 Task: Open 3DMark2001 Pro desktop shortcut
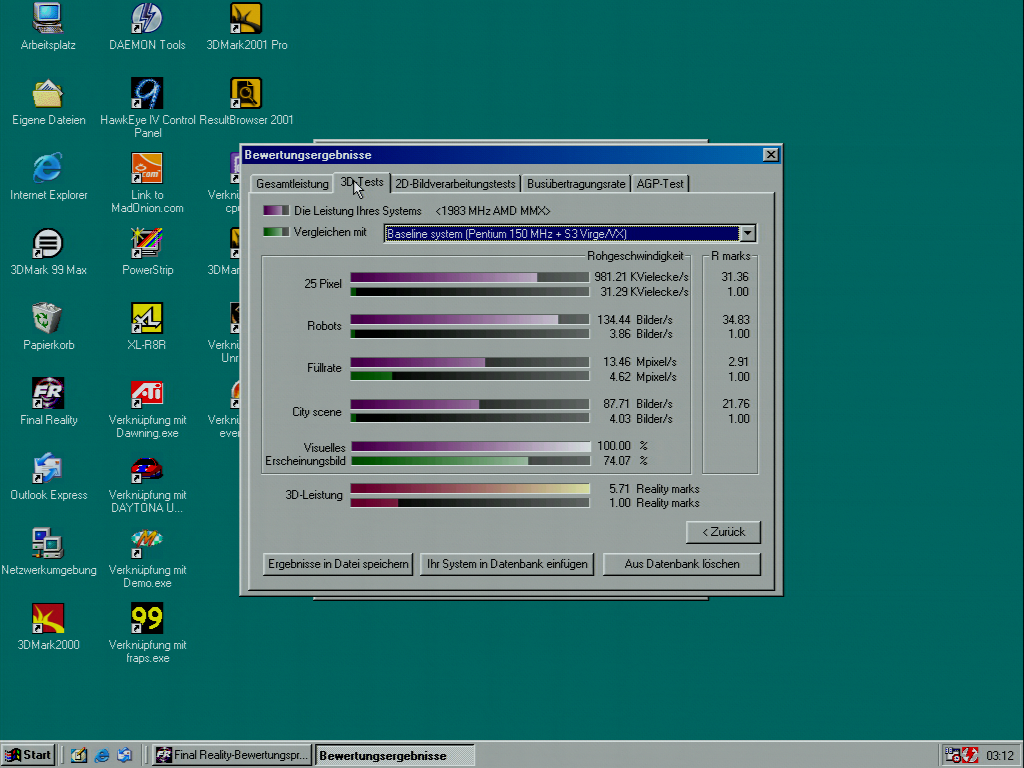pyautogui.click(x=246, y=18)
